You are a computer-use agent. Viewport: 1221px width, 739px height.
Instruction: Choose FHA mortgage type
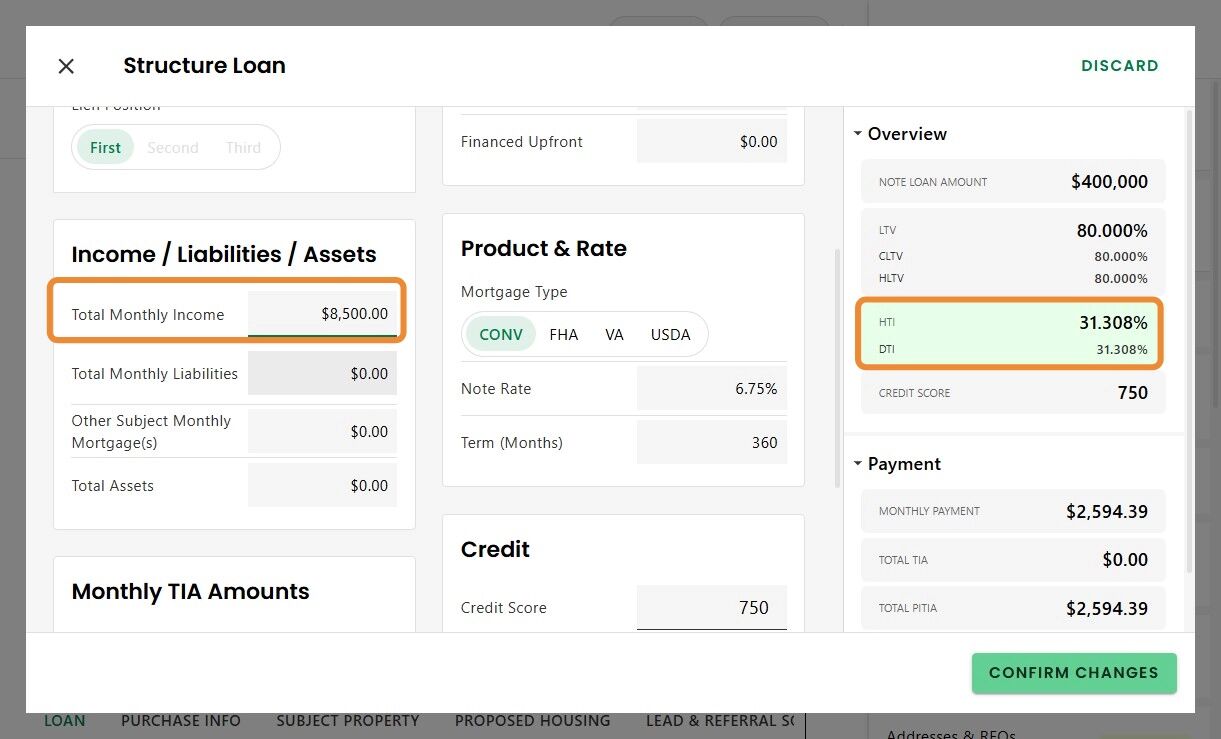(x=564, y=335)
